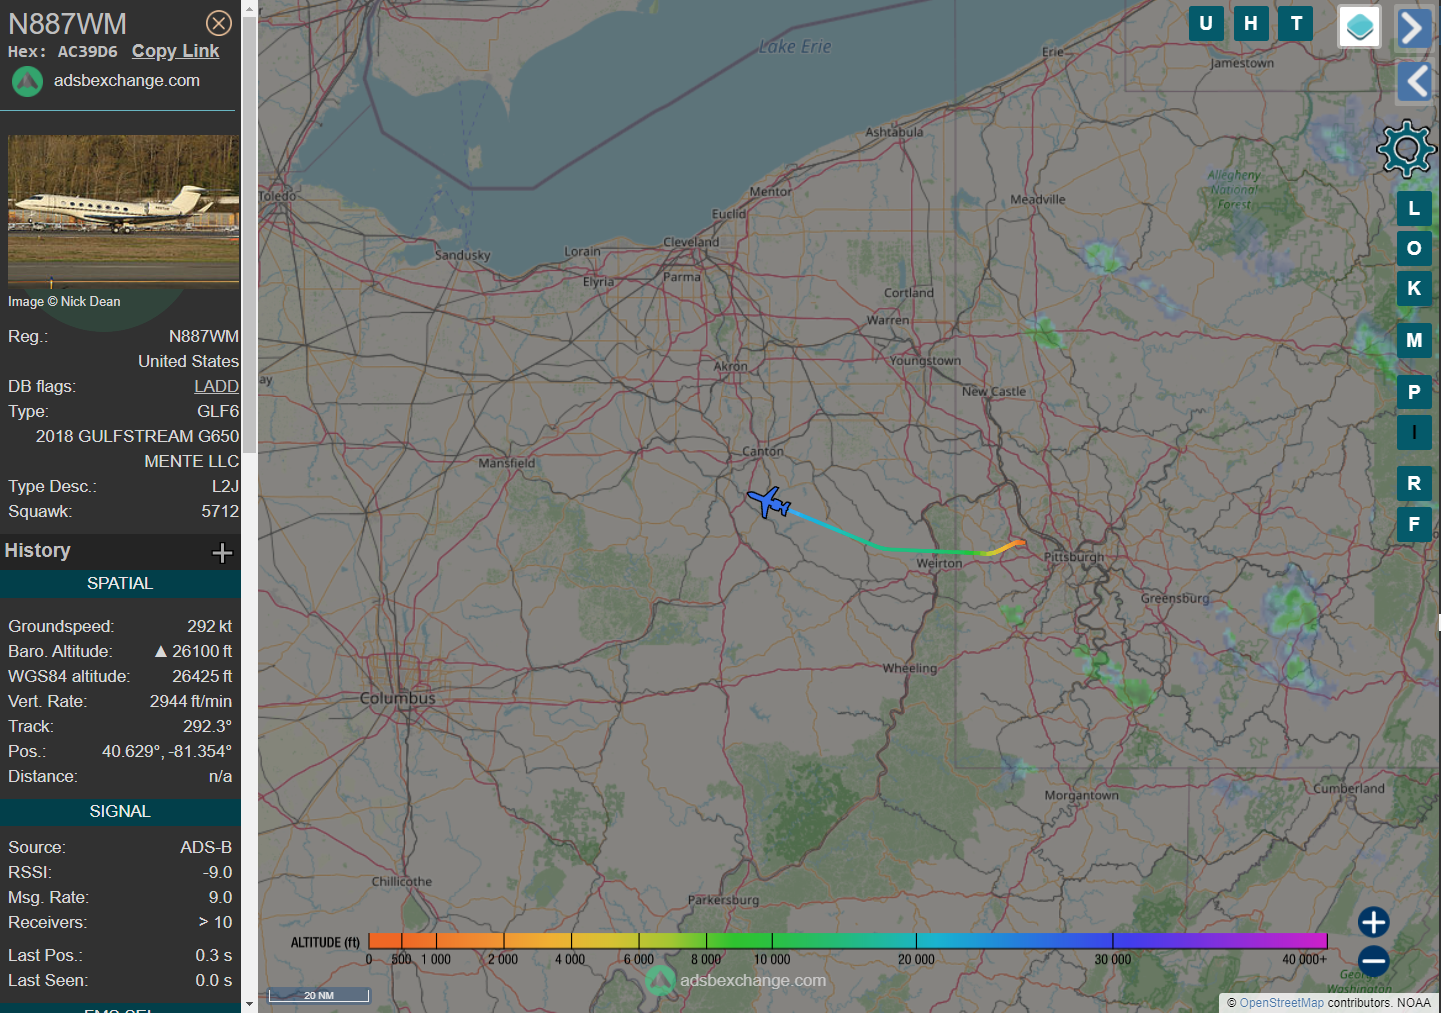Image resolution: width=1441 pixels, height=1013 pixels.
Task: Click the SIGNAL section header
Action: [x=120, y=811]
